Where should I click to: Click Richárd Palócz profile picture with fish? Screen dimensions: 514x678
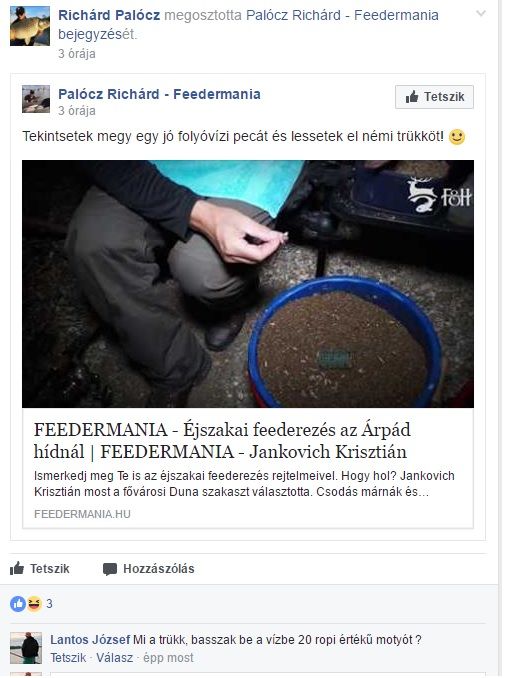click(x=30, y=26)
